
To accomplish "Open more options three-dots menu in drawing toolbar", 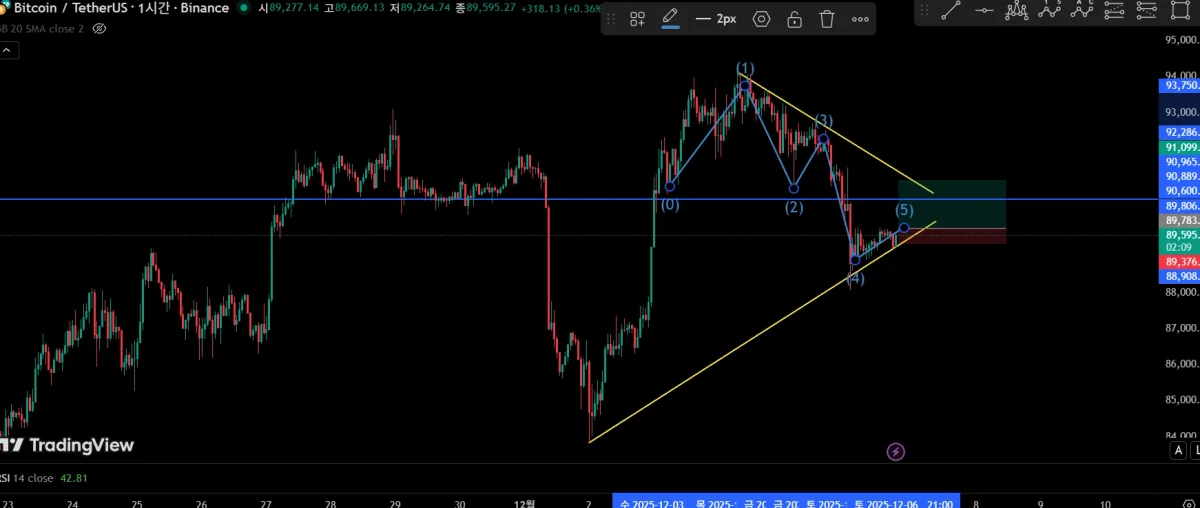I will [860, 19].
